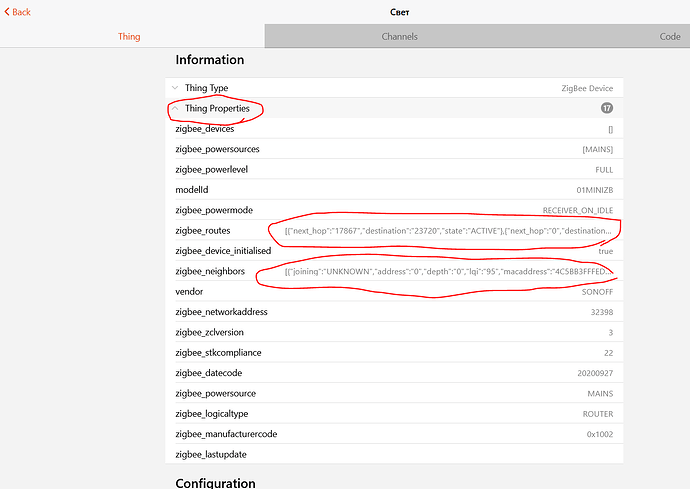Click the zigbee_devices property row
This screenshot has width=690, height=489.
click(x=395, y=129)
